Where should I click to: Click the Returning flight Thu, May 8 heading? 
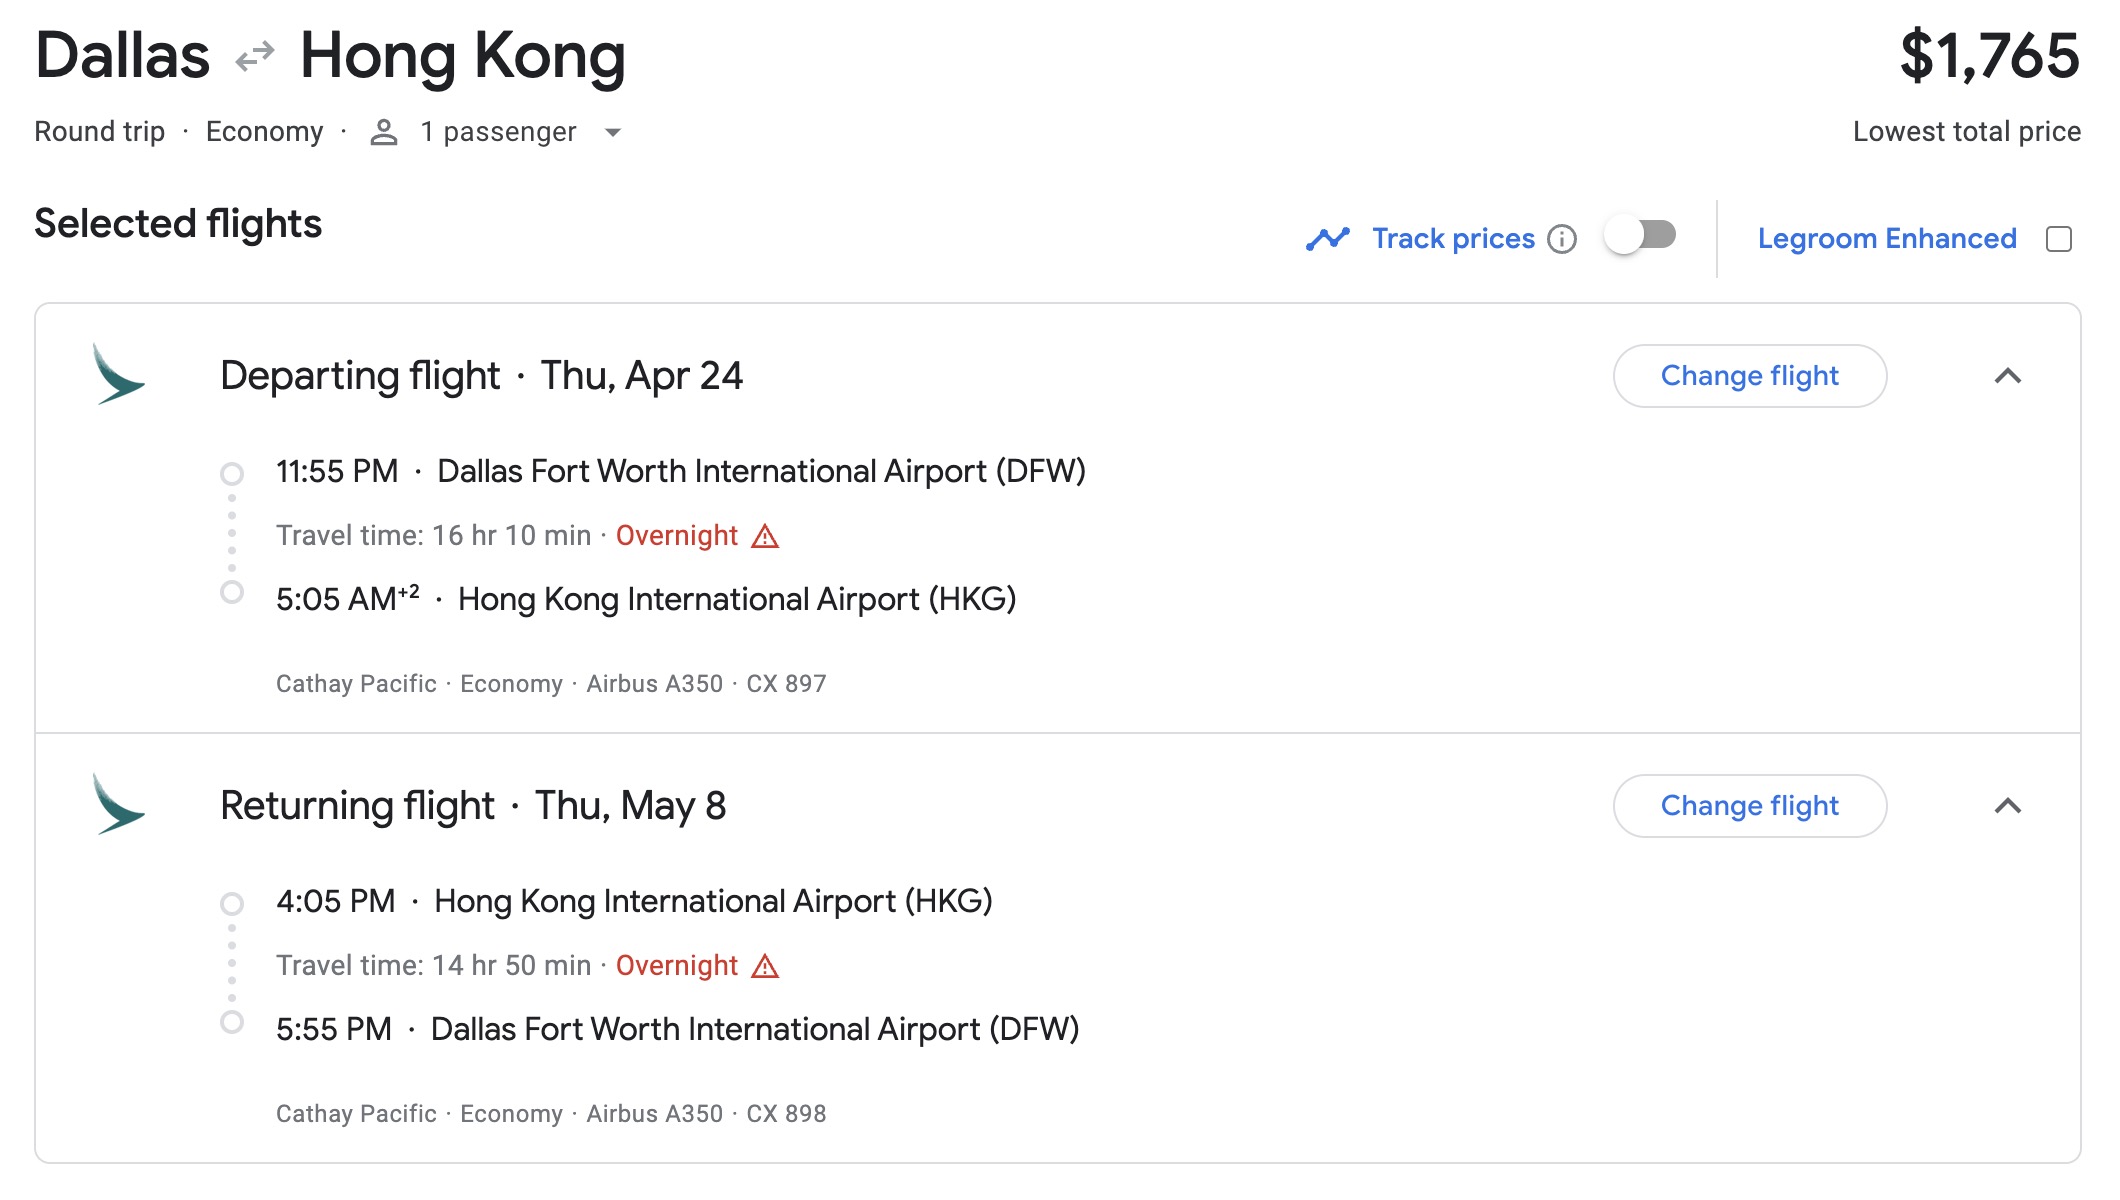[x=473, y=806]
